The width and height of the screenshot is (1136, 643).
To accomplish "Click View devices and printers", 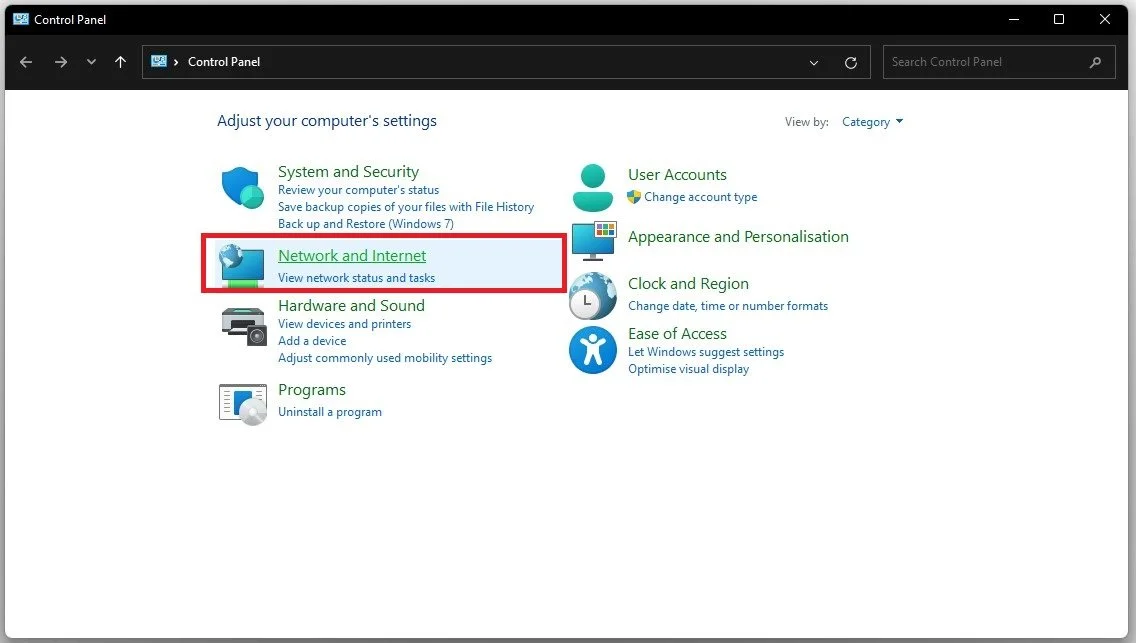I will [x=344, y=324].
